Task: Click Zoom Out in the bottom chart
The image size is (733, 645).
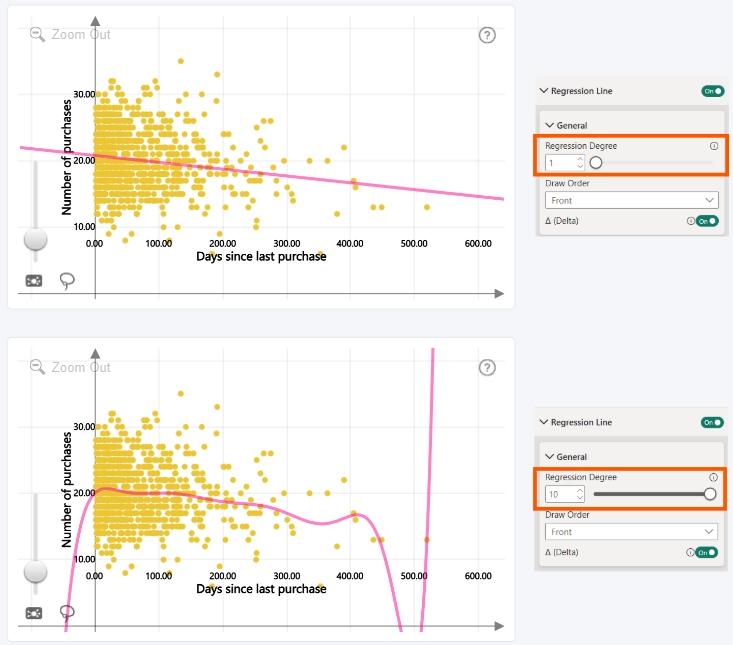Action: [x=80, y=367]
